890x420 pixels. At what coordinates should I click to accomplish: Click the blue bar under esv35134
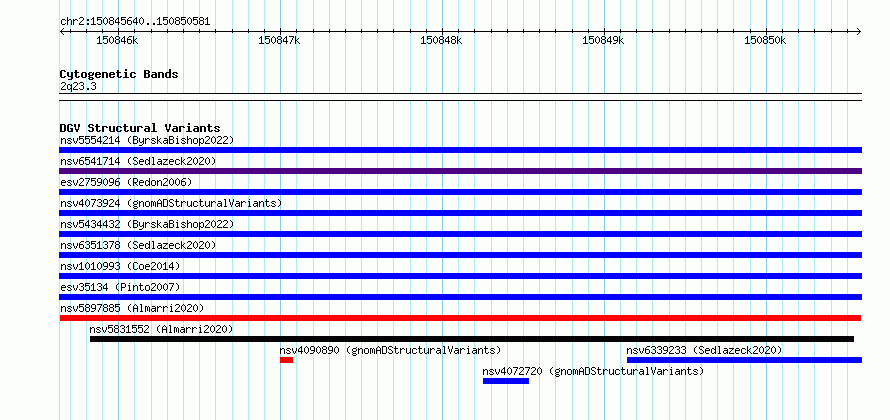pos(460,297)
